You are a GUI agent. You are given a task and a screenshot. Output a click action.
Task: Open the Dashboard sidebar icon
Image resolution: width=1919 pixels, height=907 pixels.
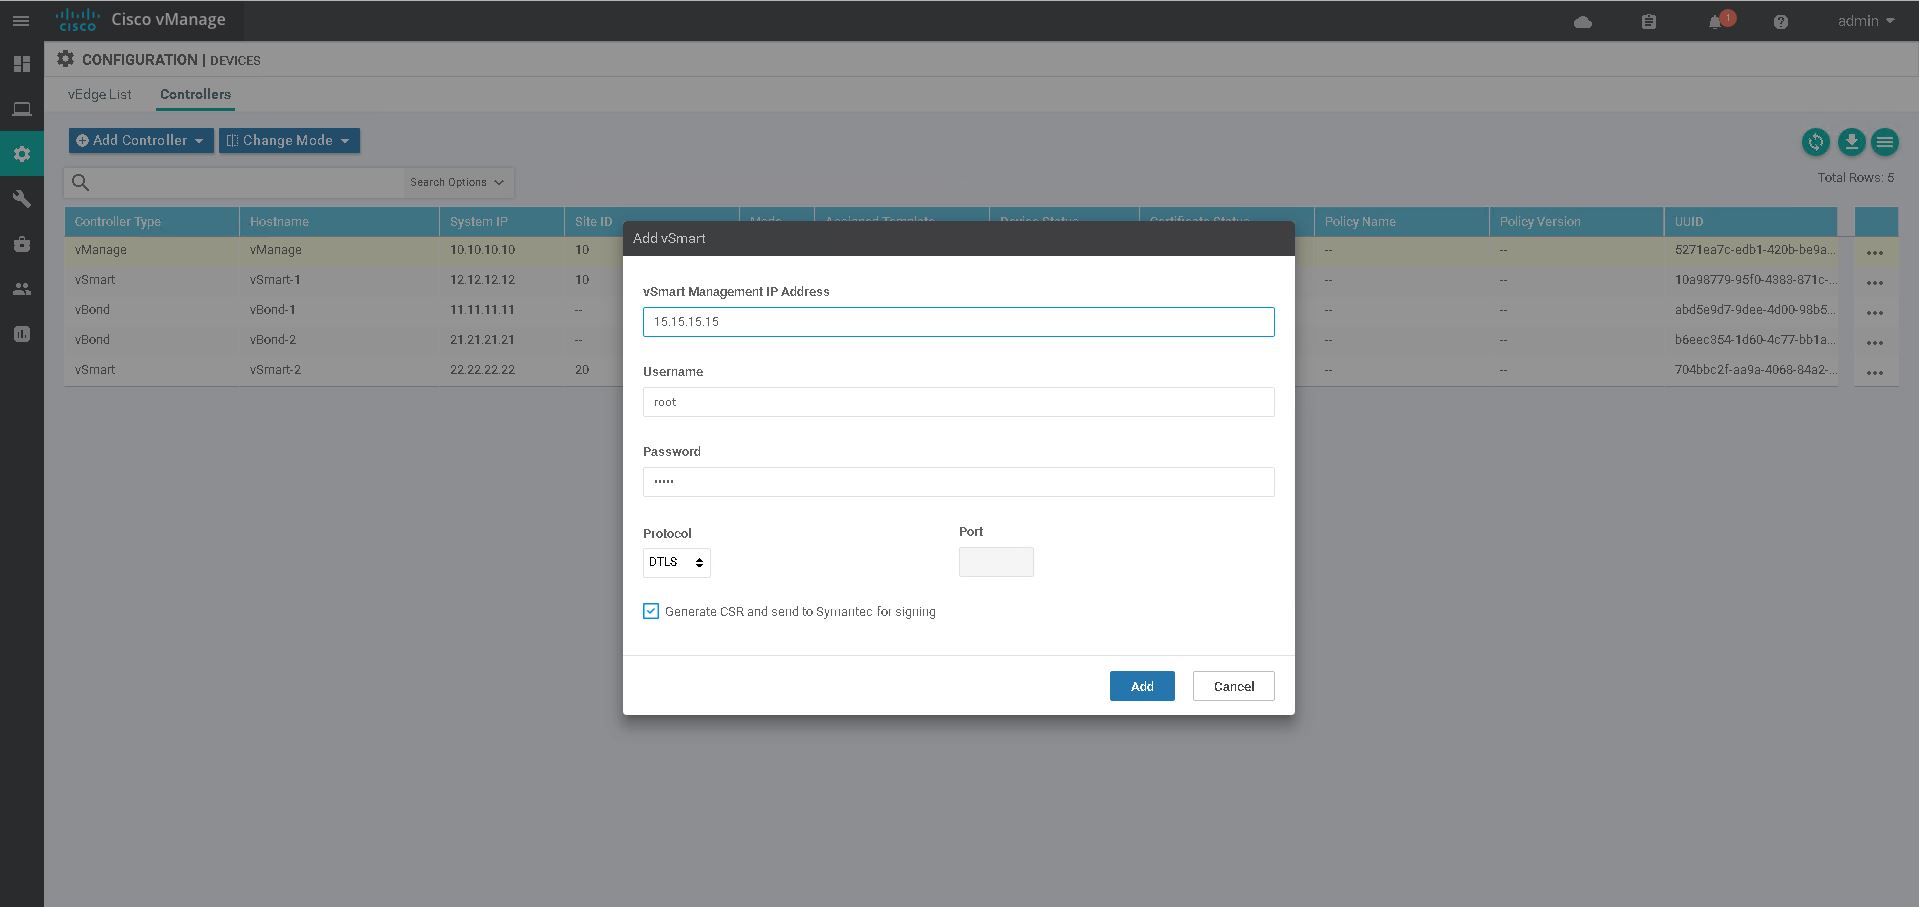click(x=21, y=64)
